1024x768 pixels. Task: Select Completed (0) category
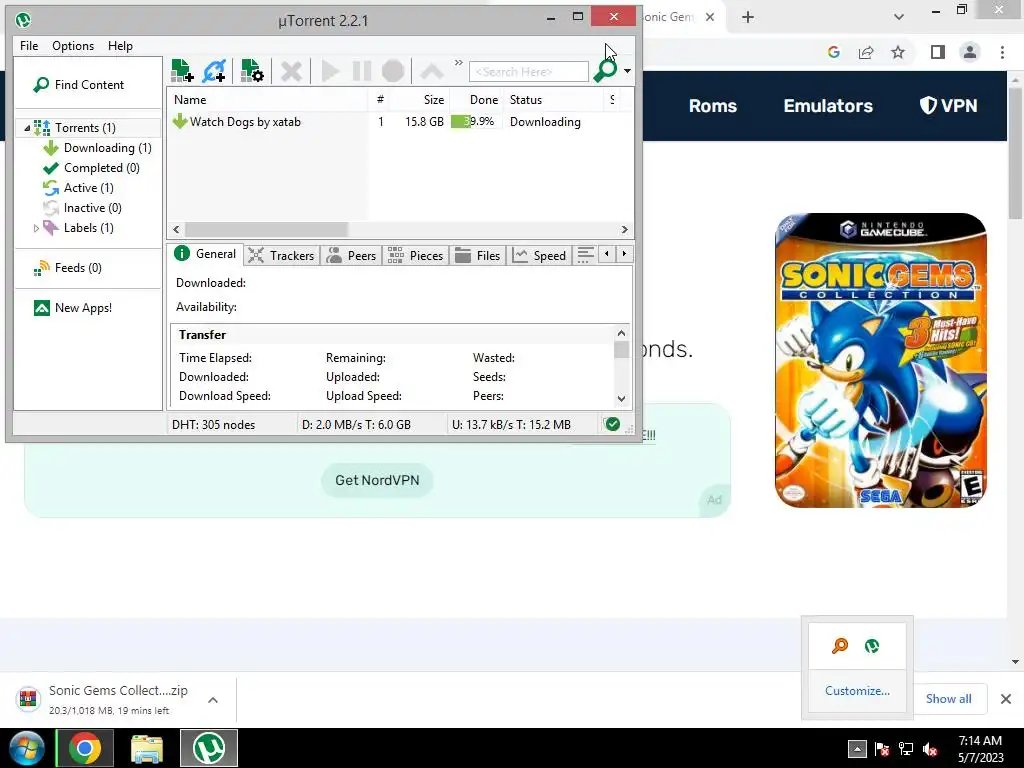[91, 168]
